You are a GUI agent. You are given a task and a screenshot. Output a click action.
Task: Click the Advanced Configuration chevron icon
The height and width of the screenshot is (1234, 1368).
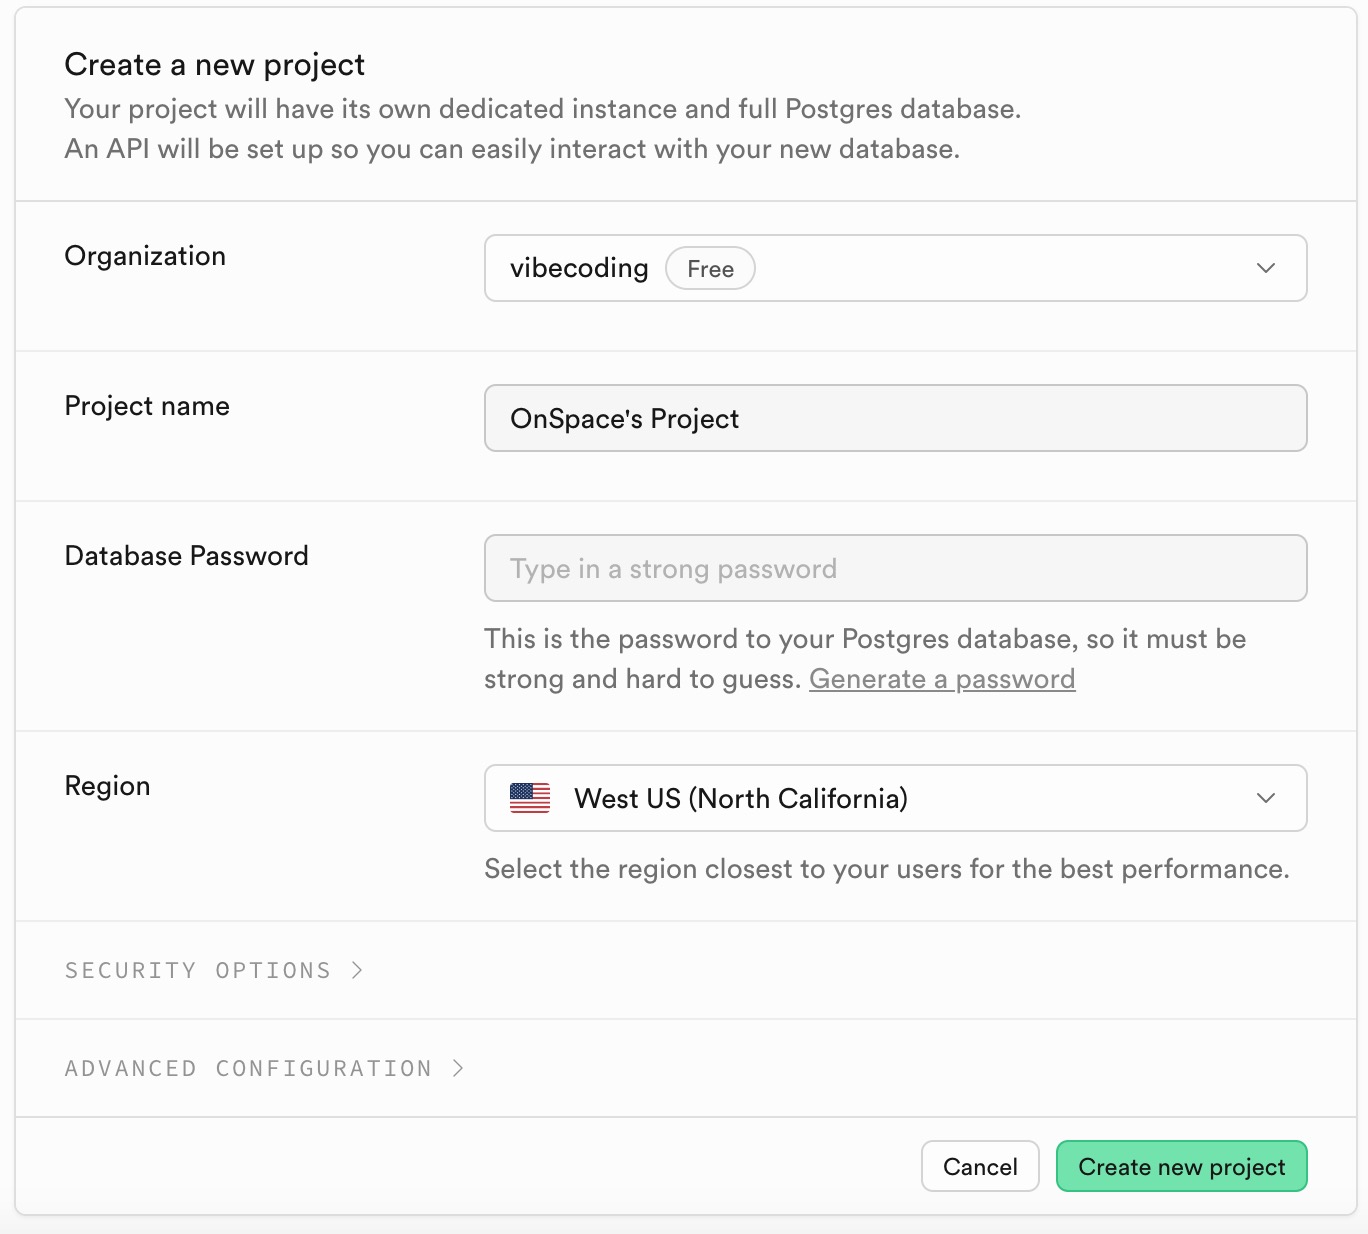(x=458, y=1068)
